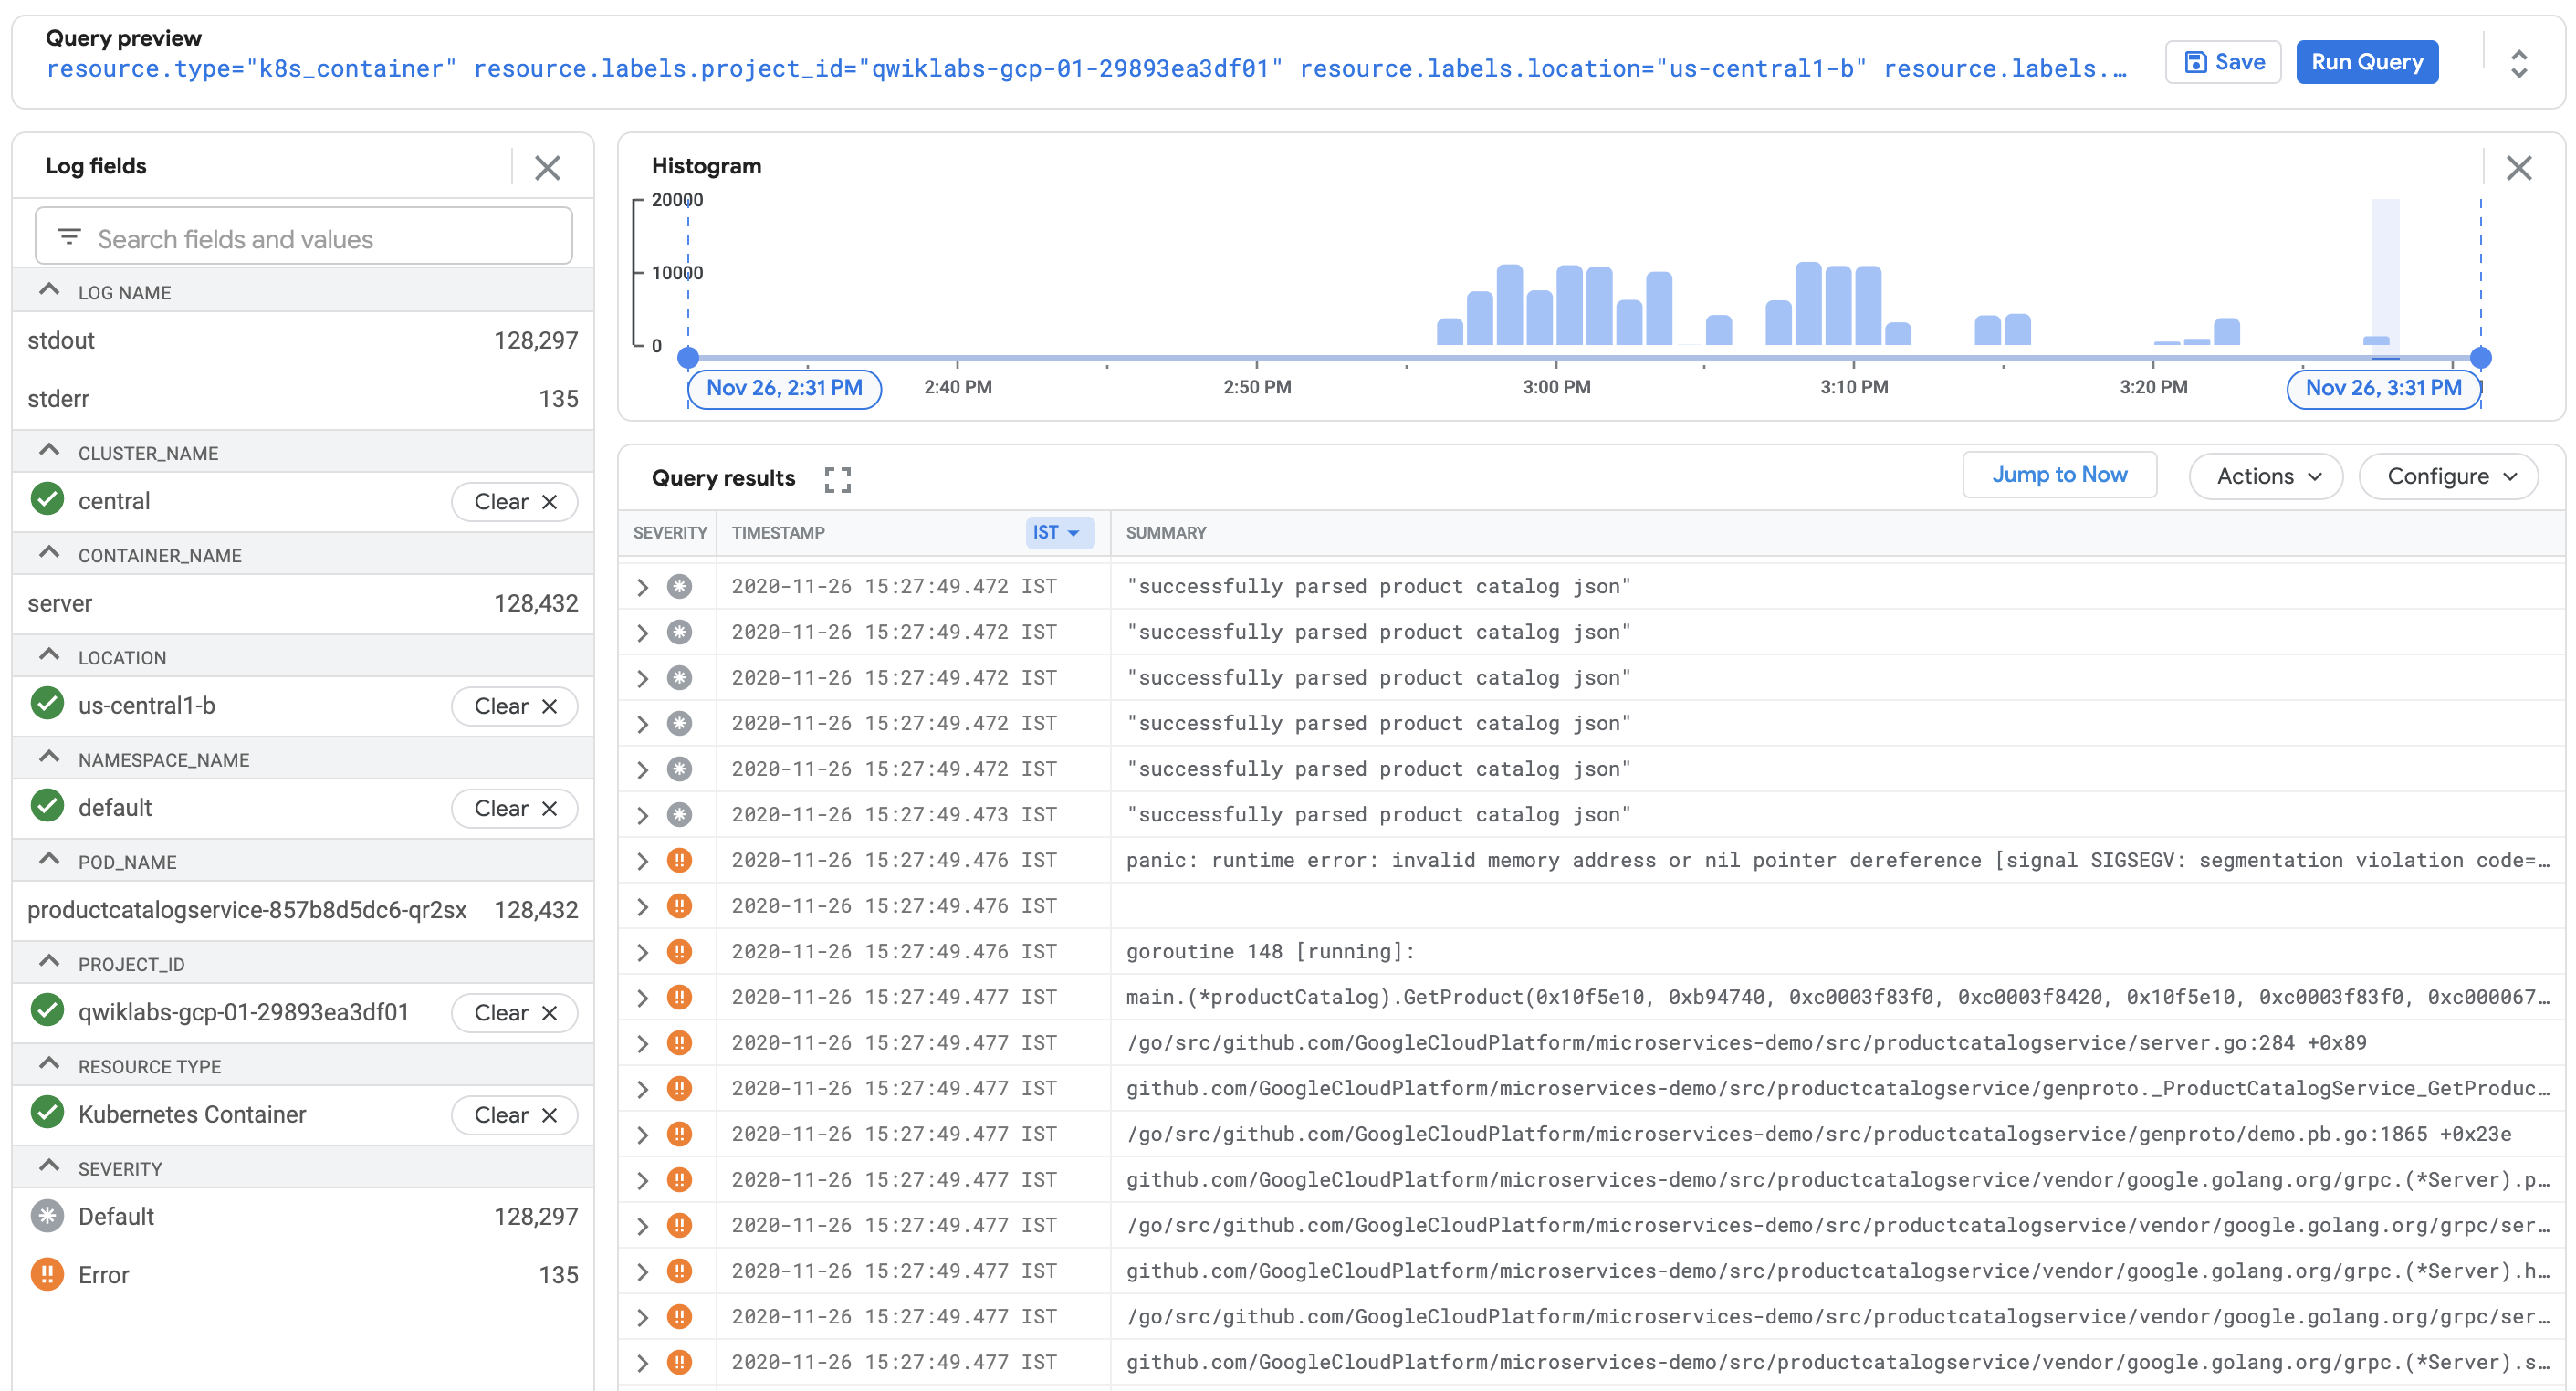Click the histogram start time handle
Image resolution: width=2576 pixels, height=1391 pixels.
coord(688,357)
